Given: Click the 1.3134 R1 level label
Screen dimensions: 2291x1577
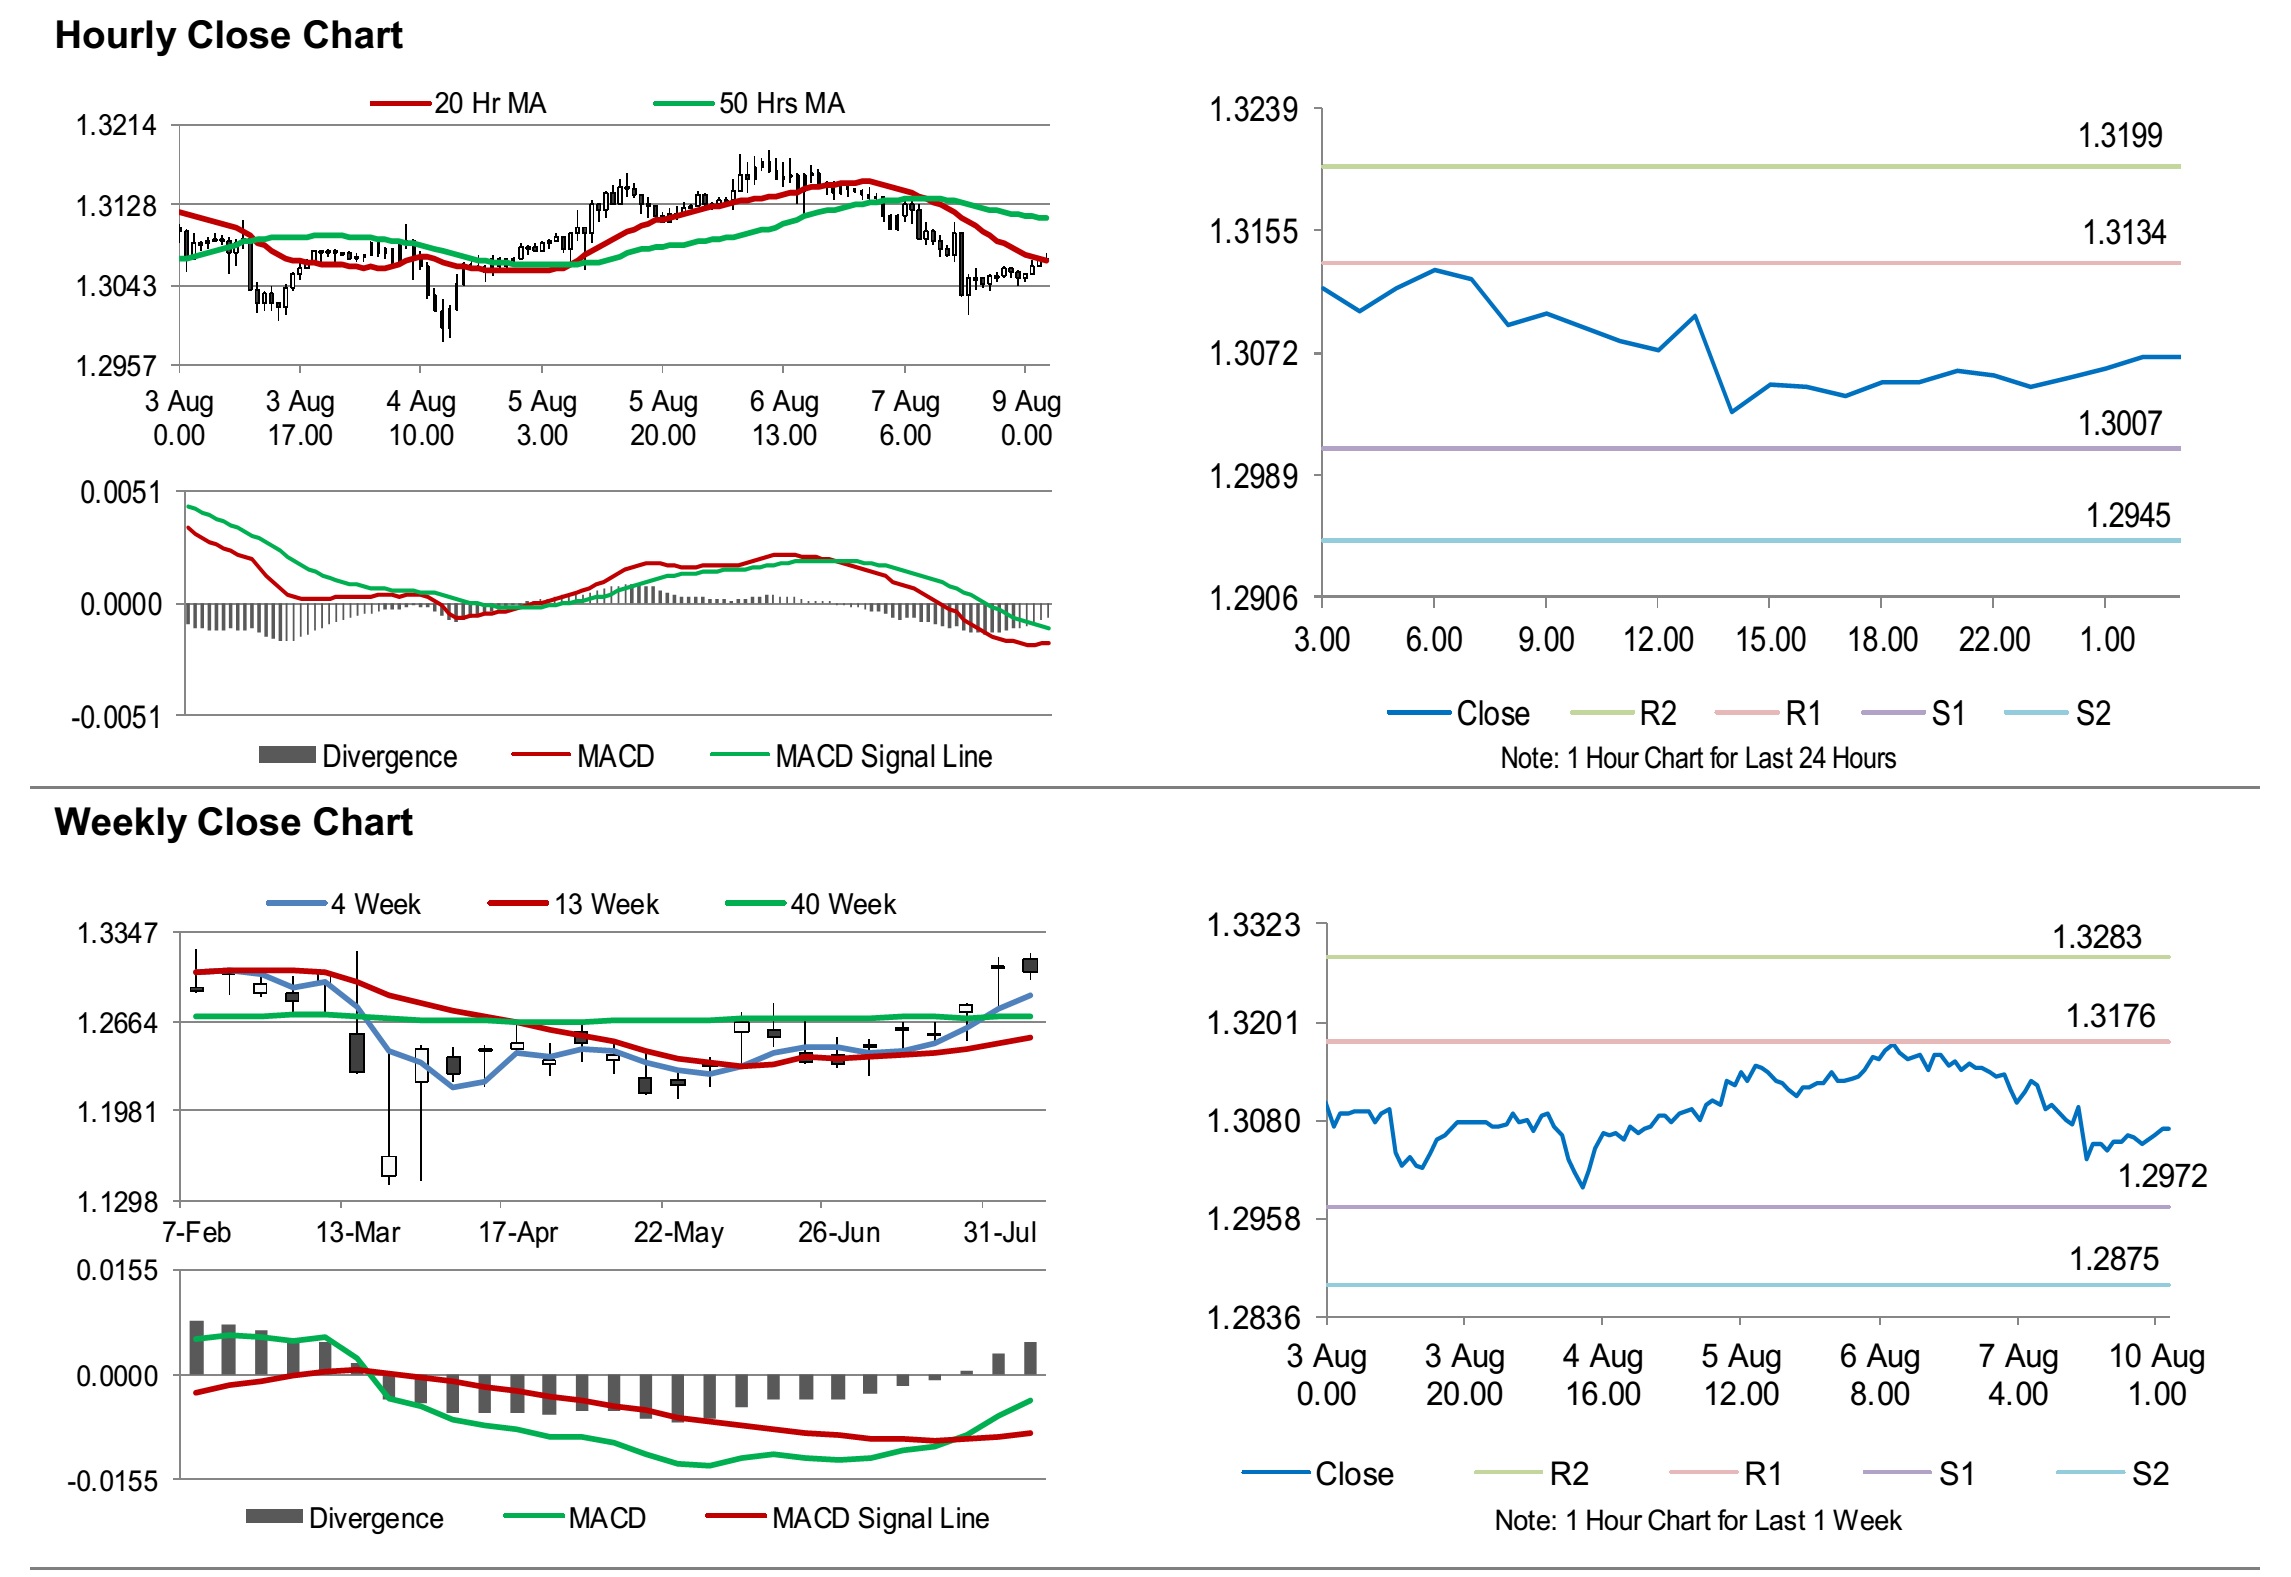Looking at the screenshot, I should pyautogui.click(x=2123, y=232).
